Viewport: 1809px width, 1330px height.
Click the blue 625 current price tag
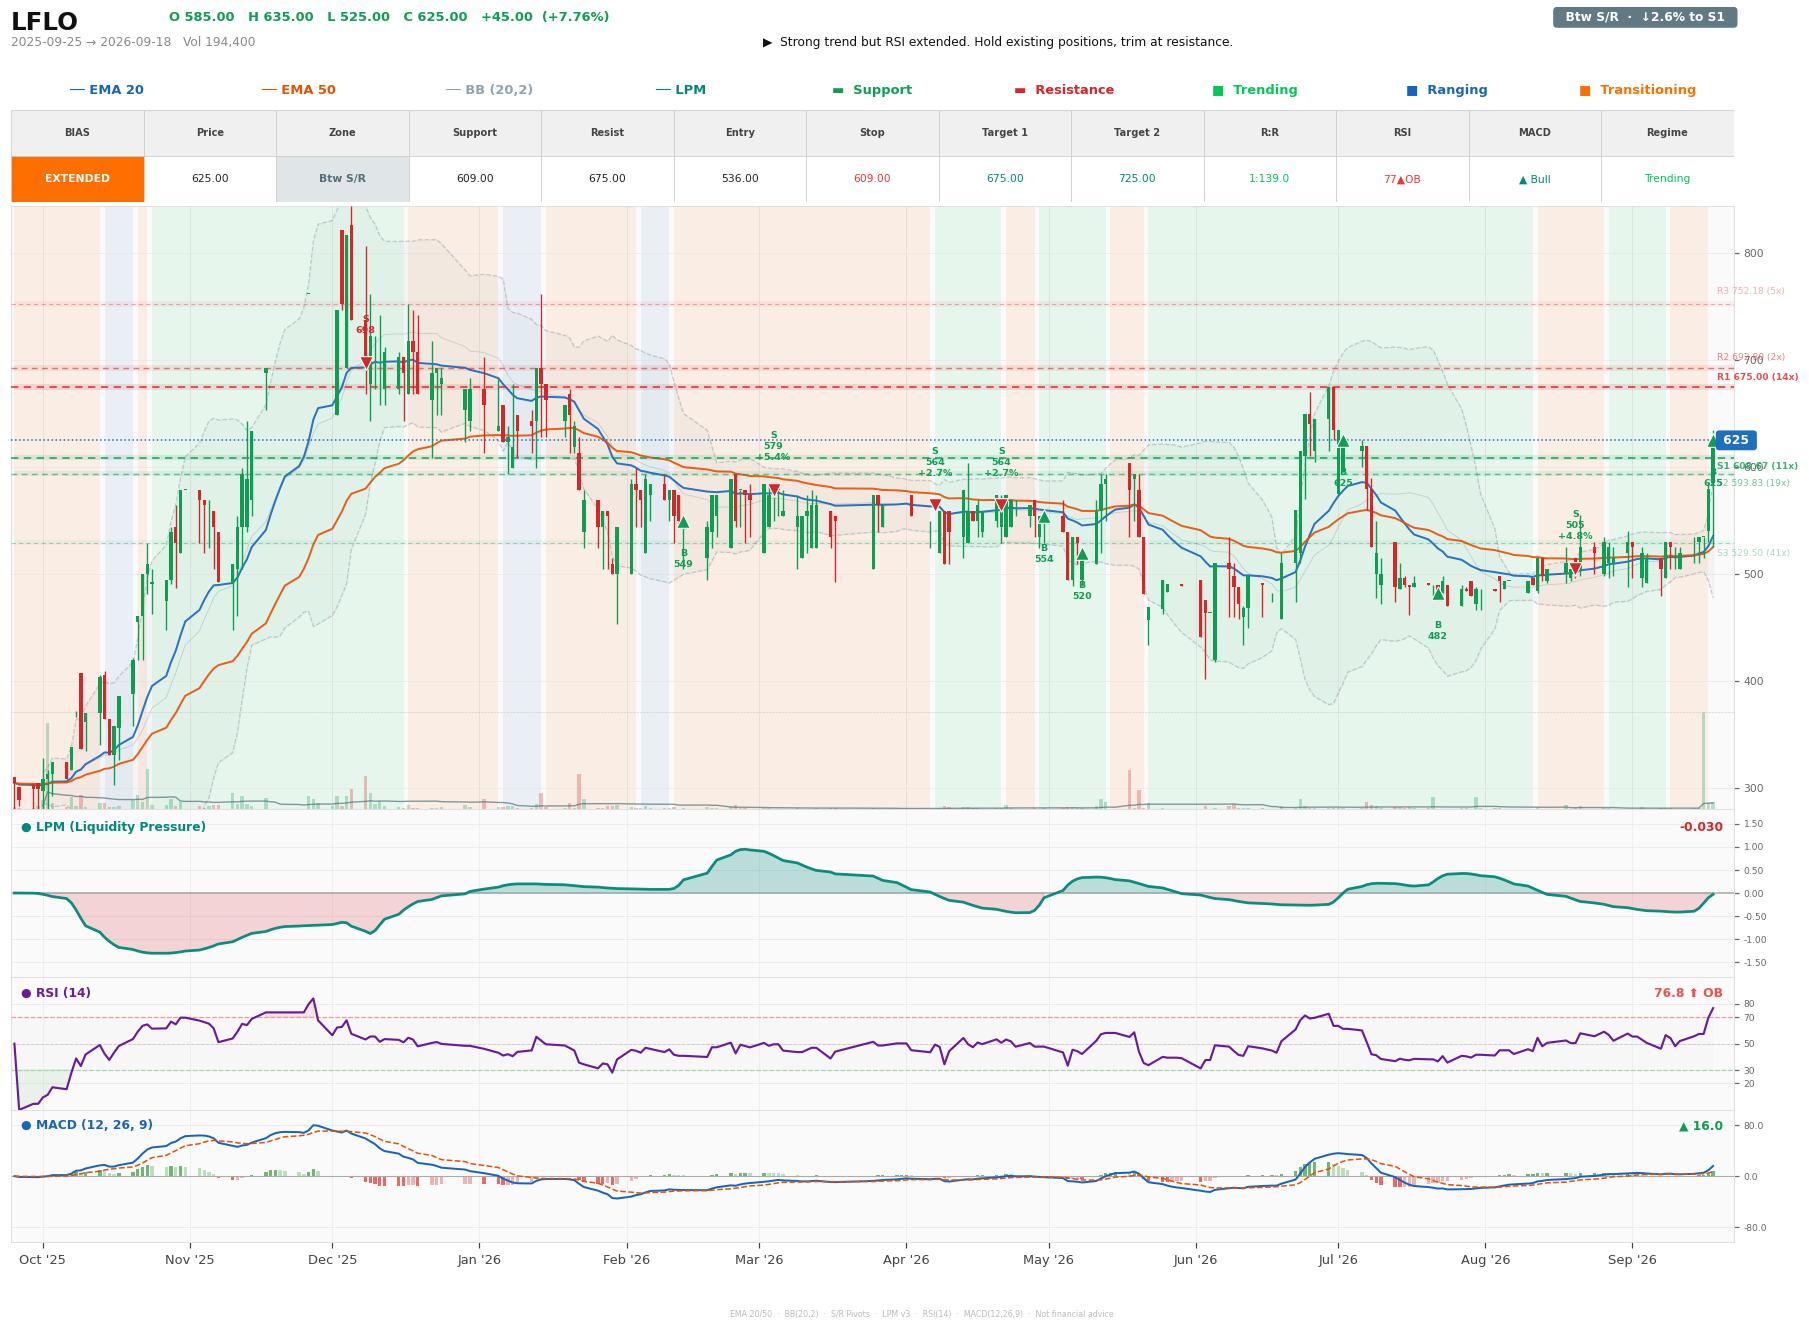pos(1735,440)
